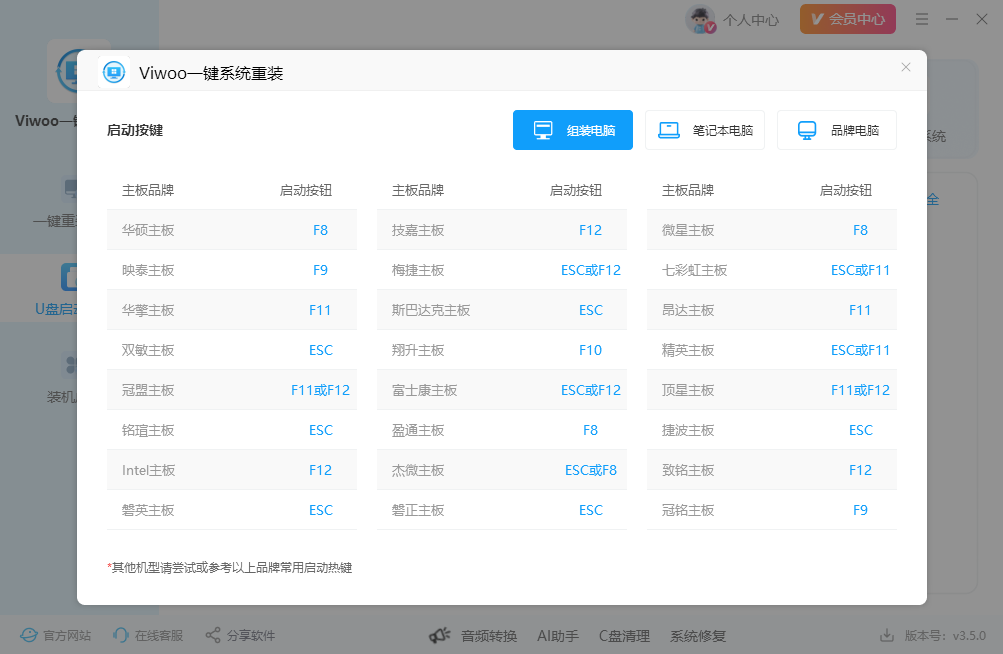This screenshot has width=1003, height=654.
Task: Click 双敏主板 row
Action: tap(232, 350)
